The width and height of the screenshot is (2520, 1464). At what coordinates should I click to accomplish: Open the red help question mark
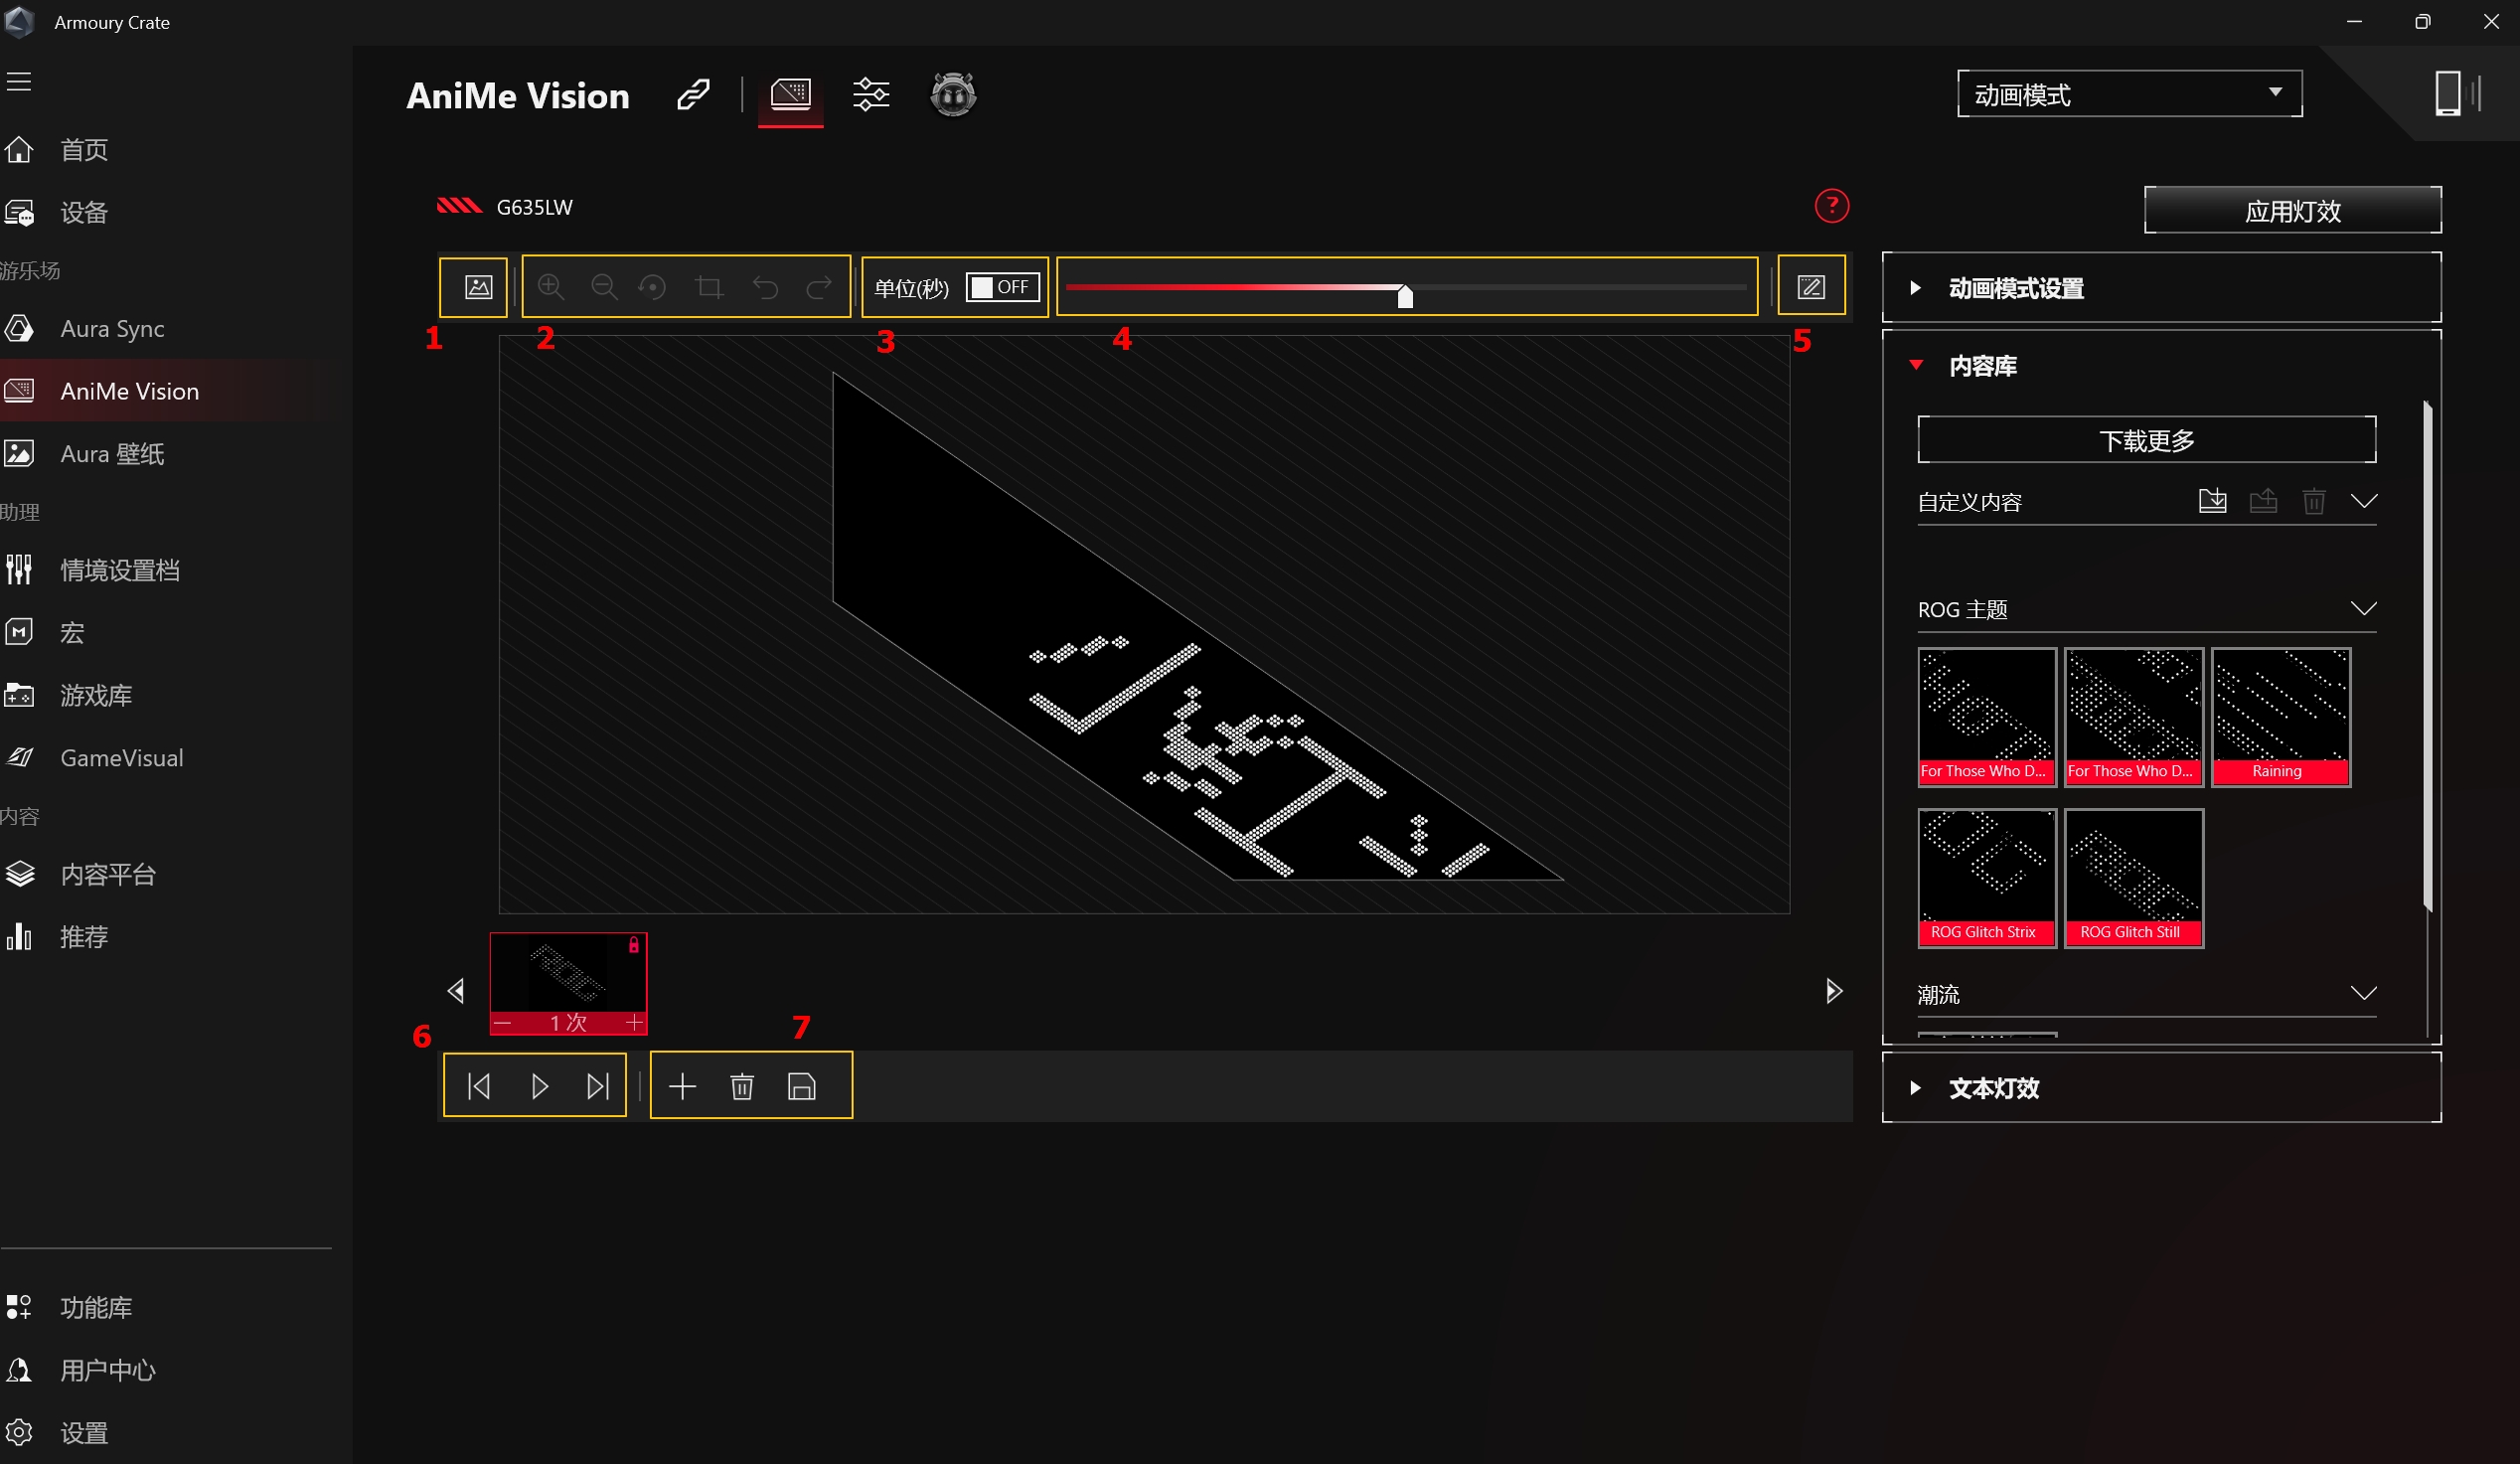click(1831, 206)
